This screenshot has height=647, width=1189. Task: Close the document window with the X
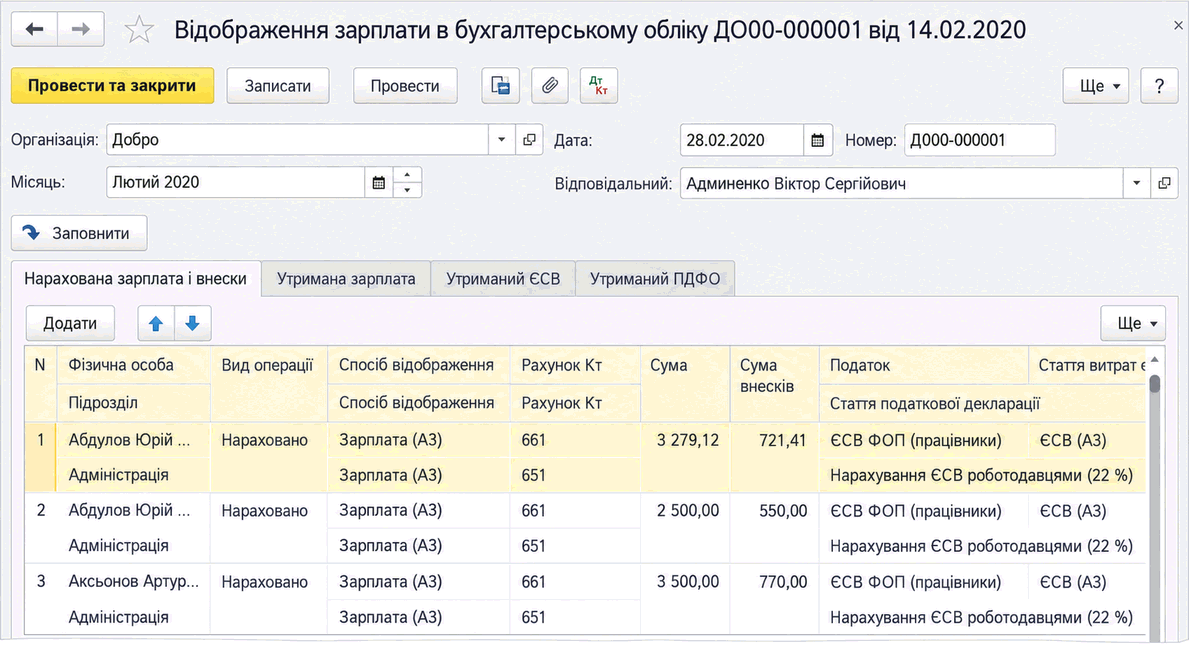coord(1178,26)
